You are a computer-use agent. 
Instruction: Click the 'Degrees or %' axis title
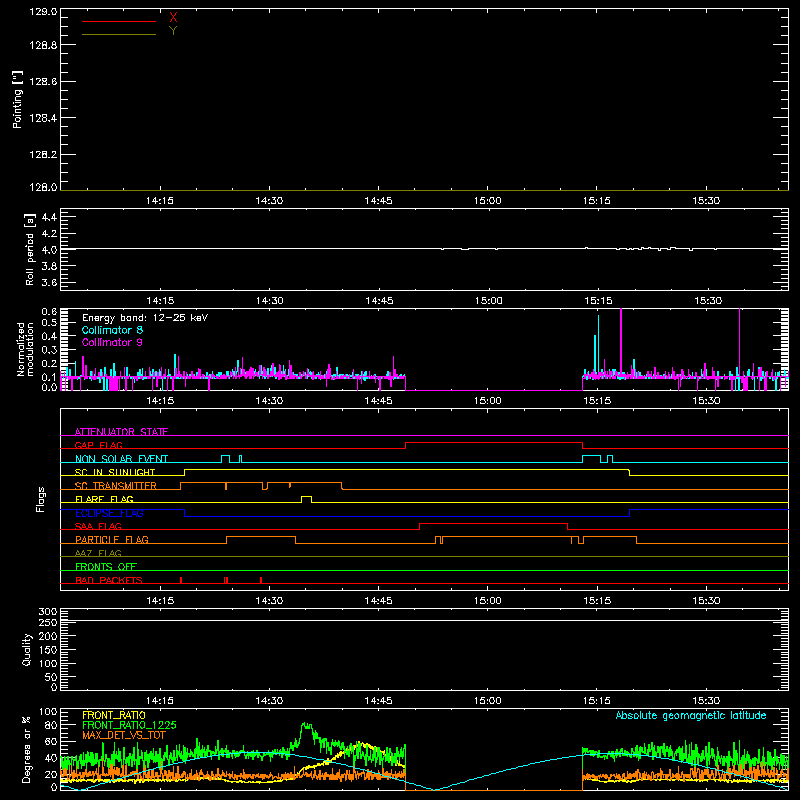[26, 749]
